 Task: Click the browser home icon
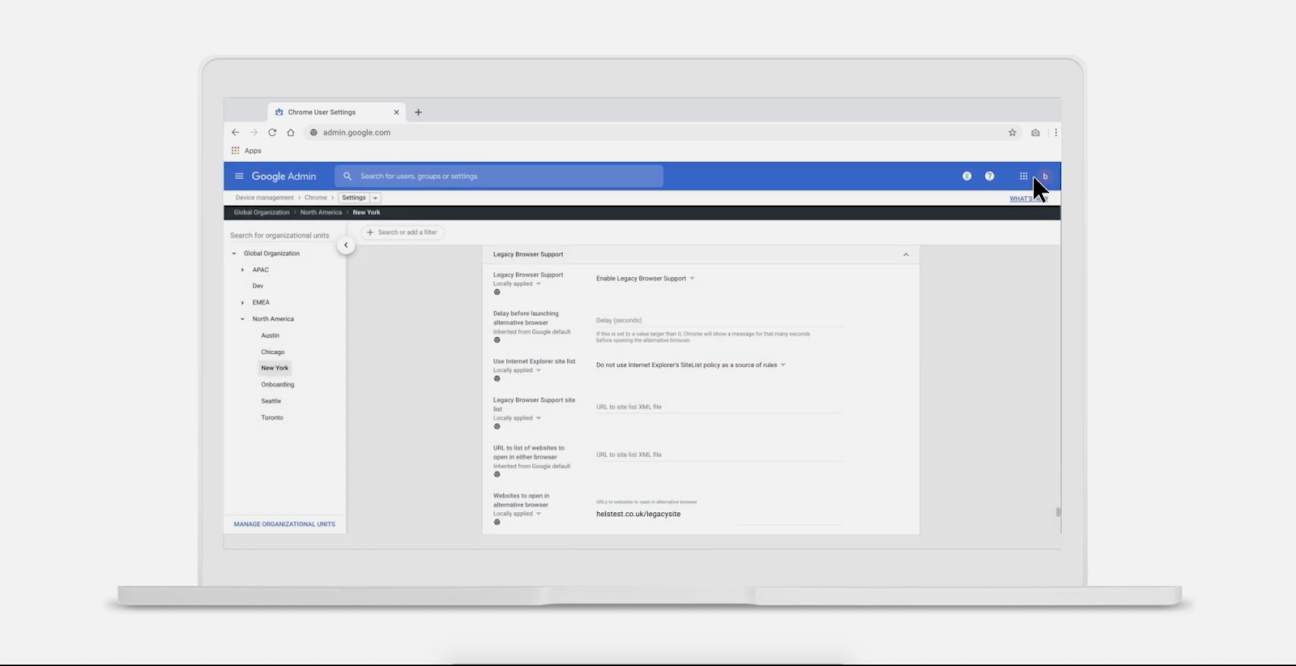coord(291,132)
